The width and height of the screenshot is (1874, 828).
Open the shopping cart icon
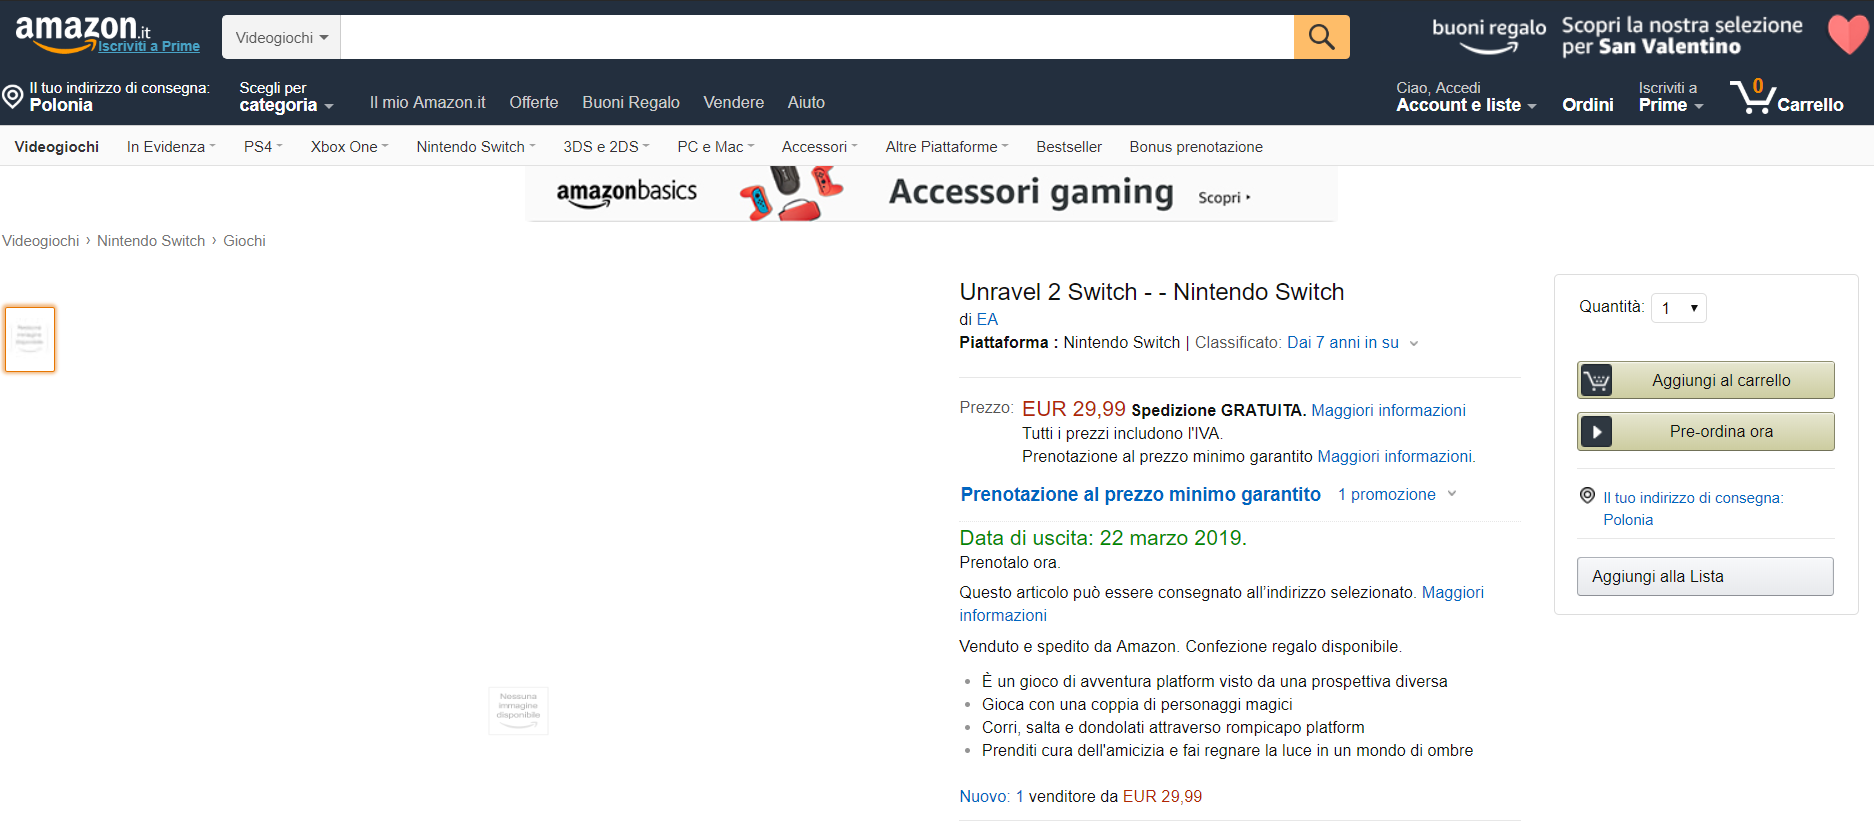(x=1752, y=98)
